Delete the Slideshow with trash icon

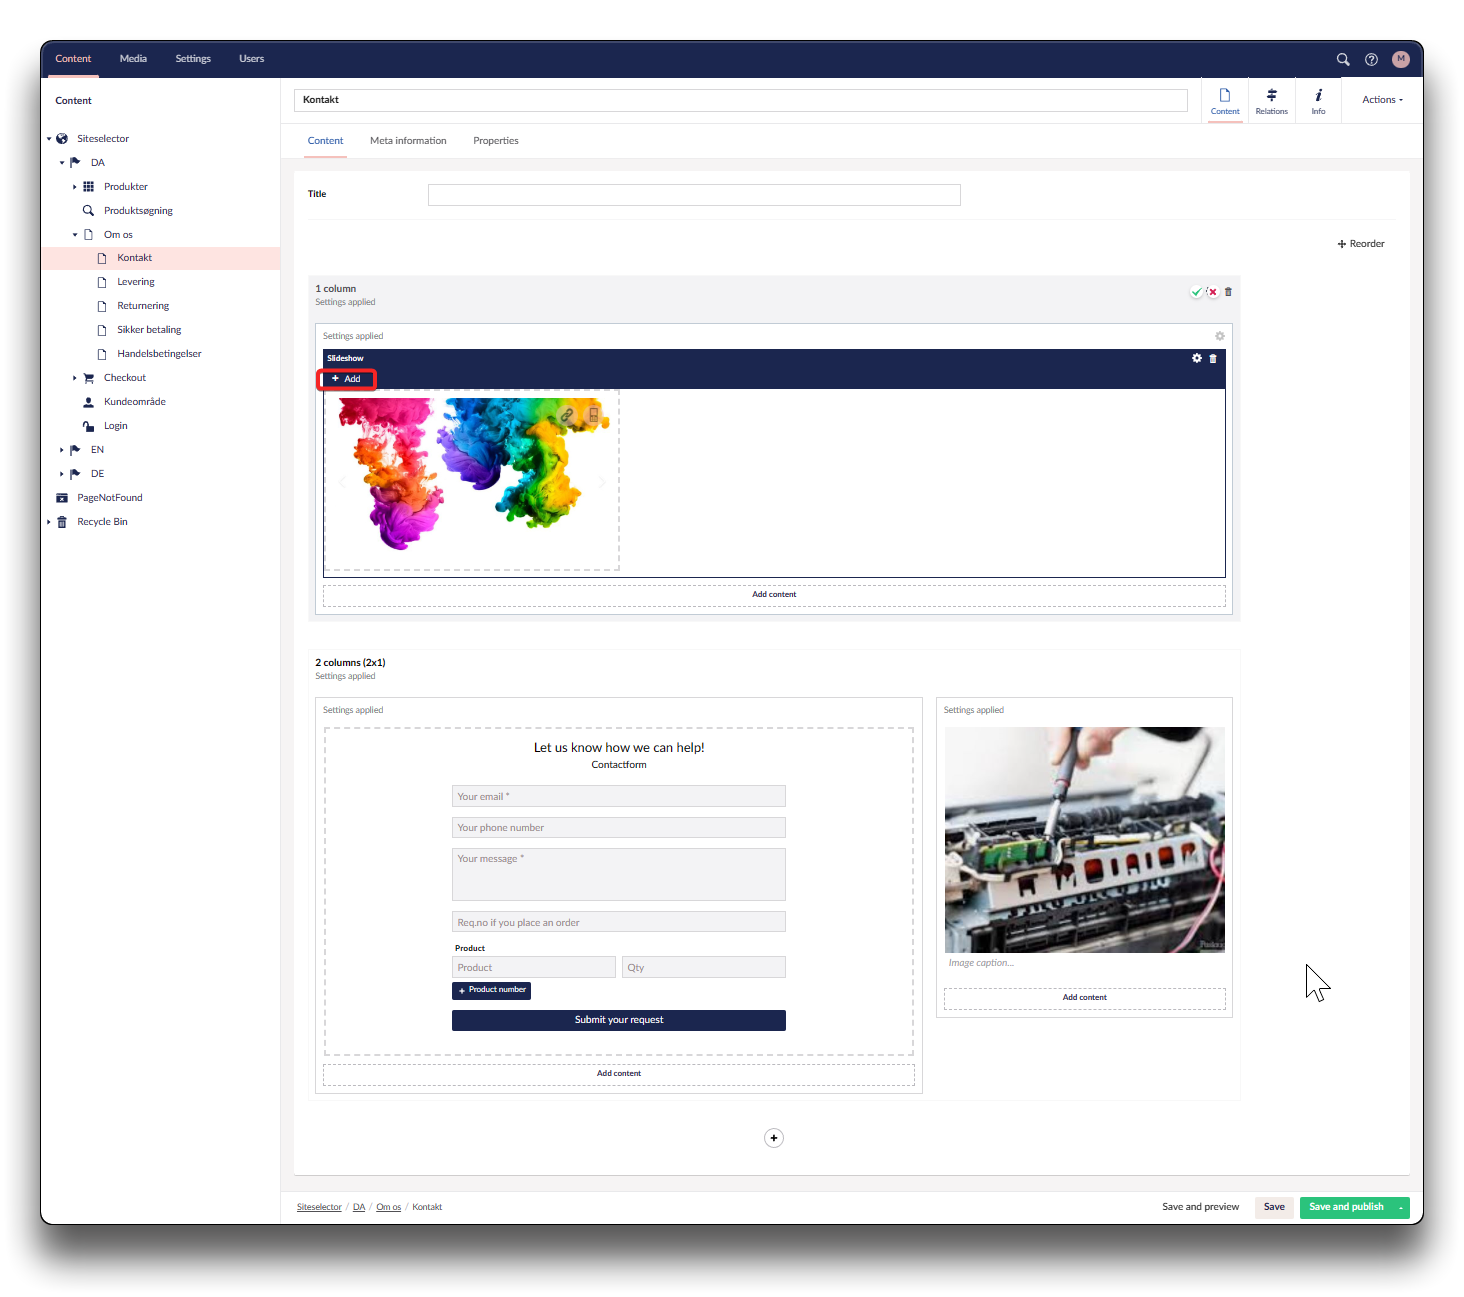1213,358
